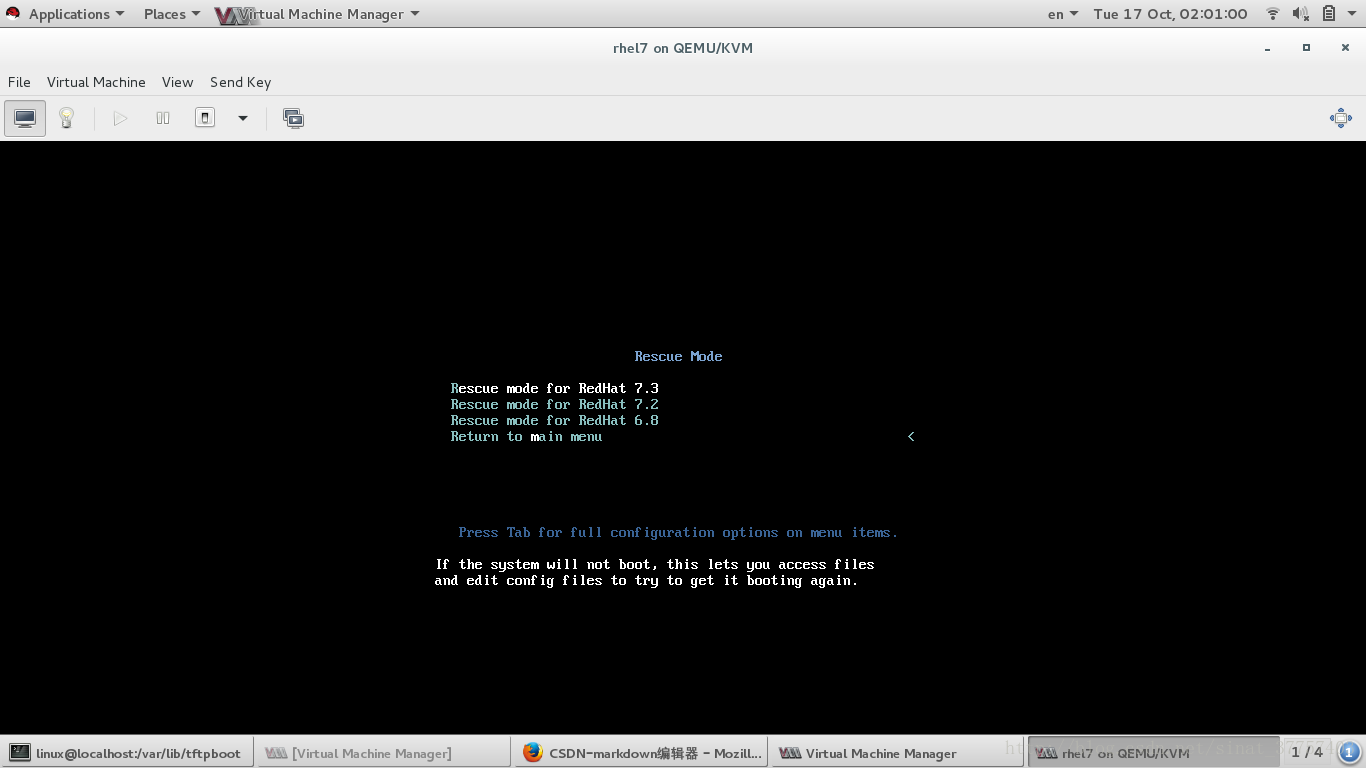Open the Applications menu
The width and height of the screenshot is (1366, 768).
coord(76,14)
